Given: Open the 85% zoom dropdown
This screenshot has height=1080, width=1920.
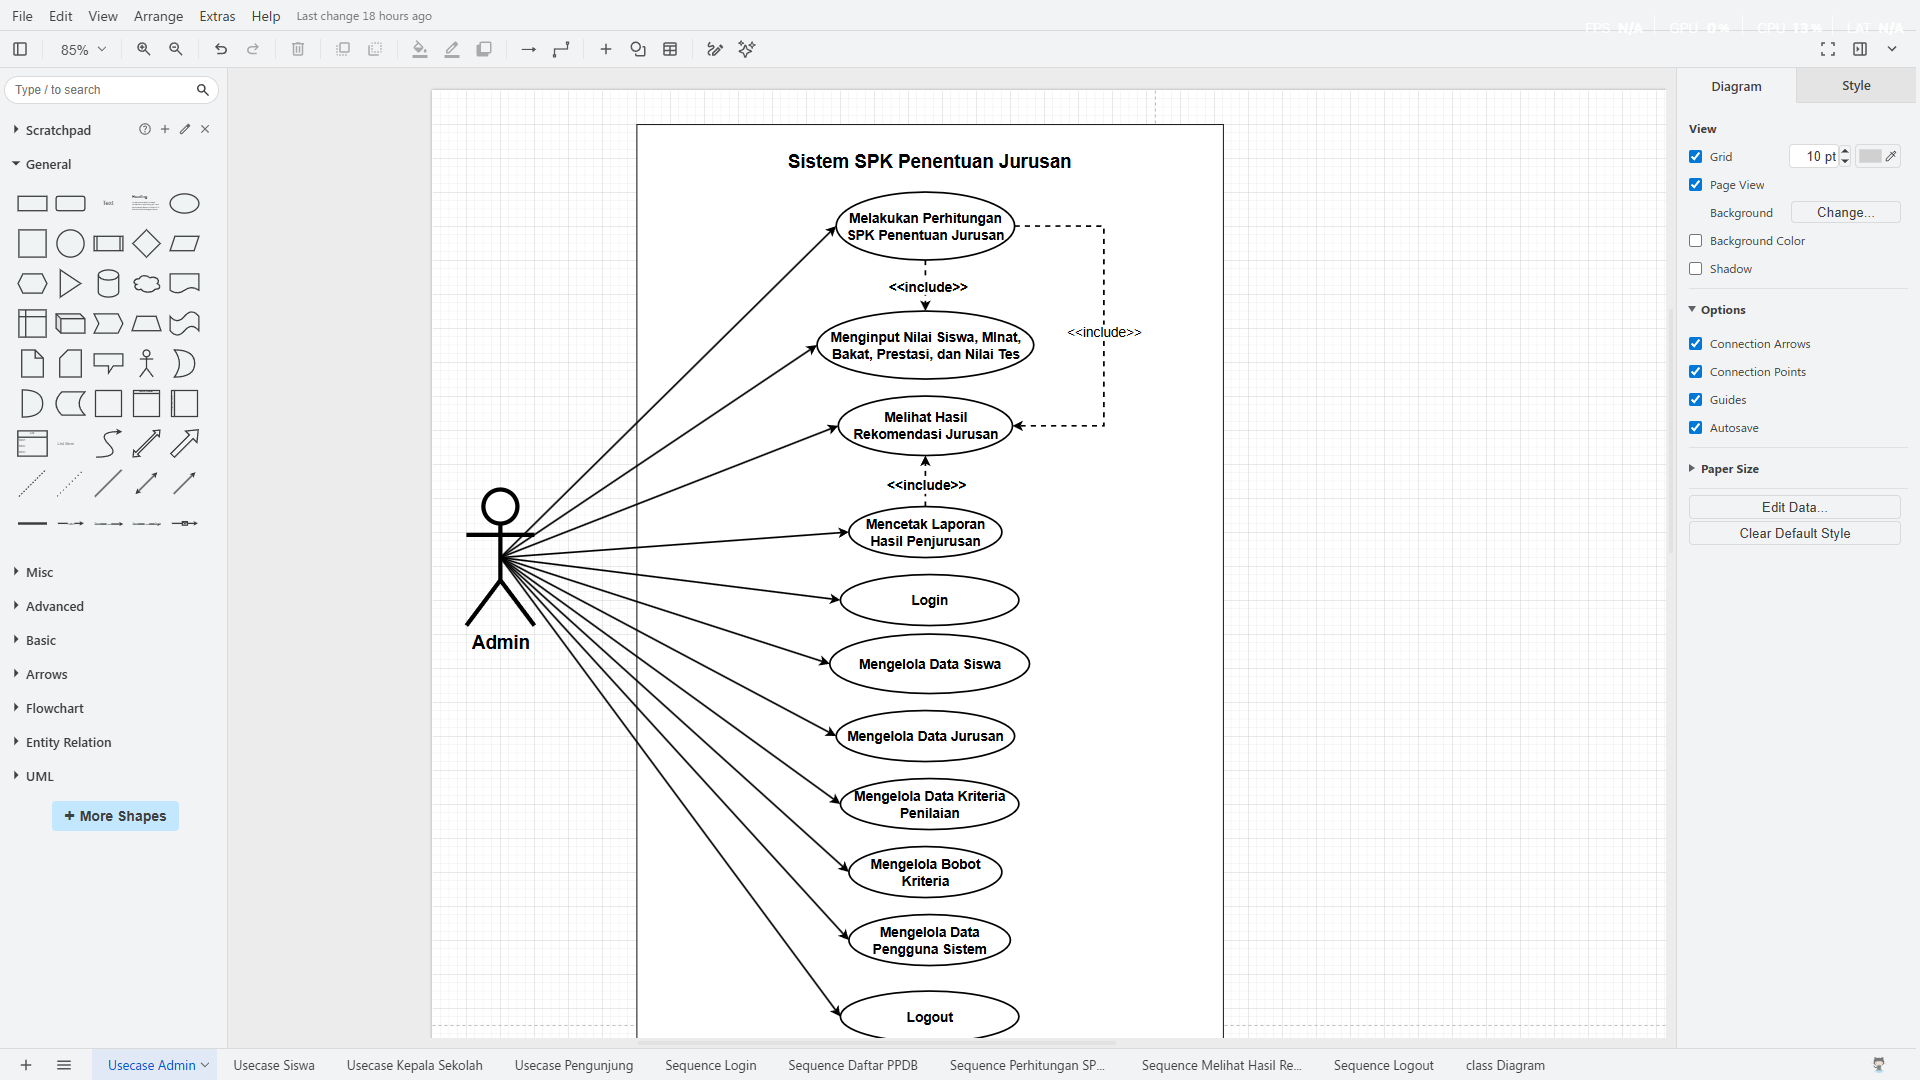Looking at the screenshot, I should pyautogui.click(x=83, y=49).
